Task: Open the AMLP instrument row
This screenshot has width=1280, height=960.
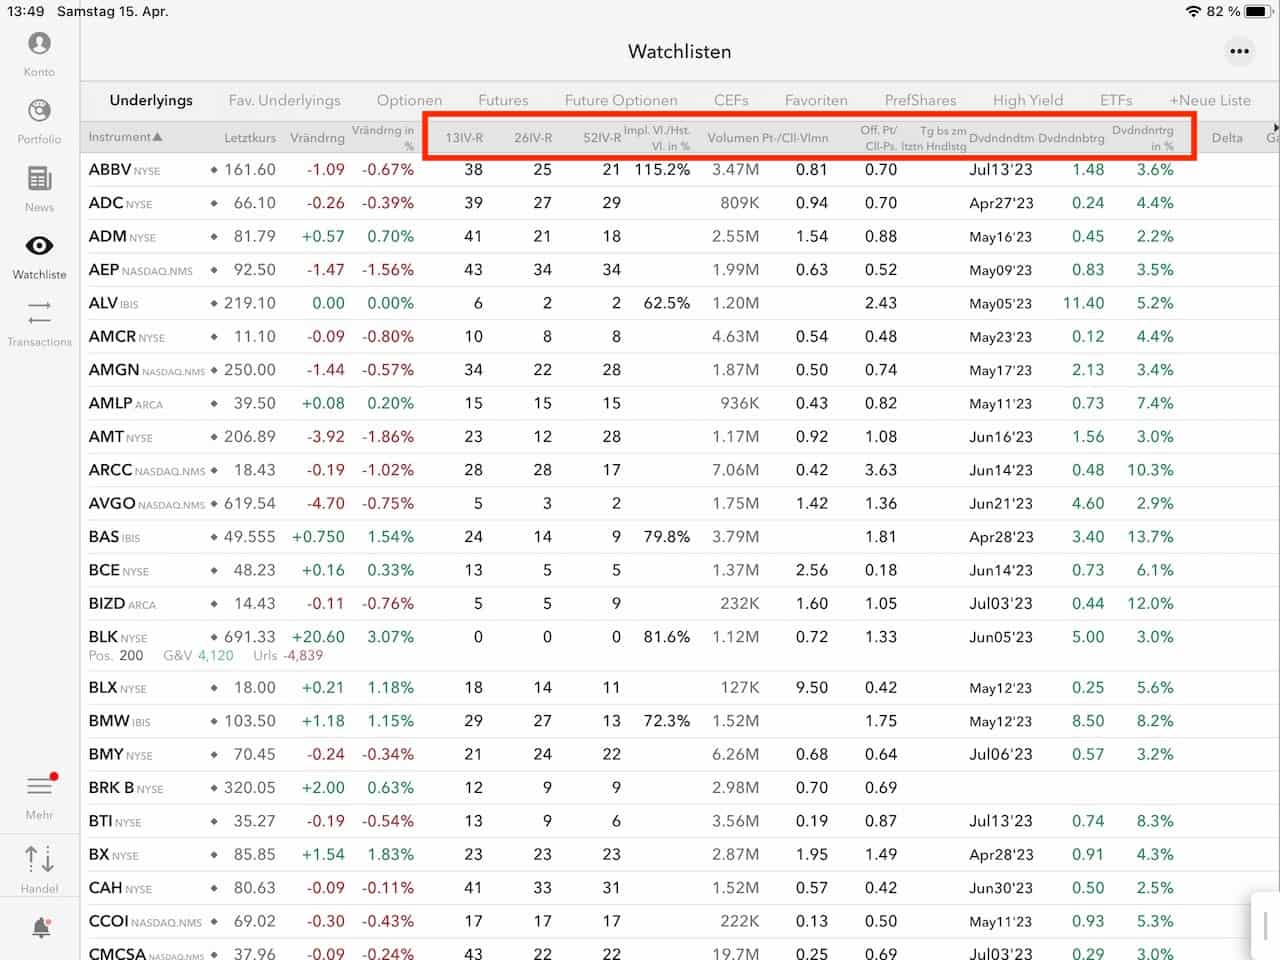Action: pyautogui.click(x=680, y=403)
